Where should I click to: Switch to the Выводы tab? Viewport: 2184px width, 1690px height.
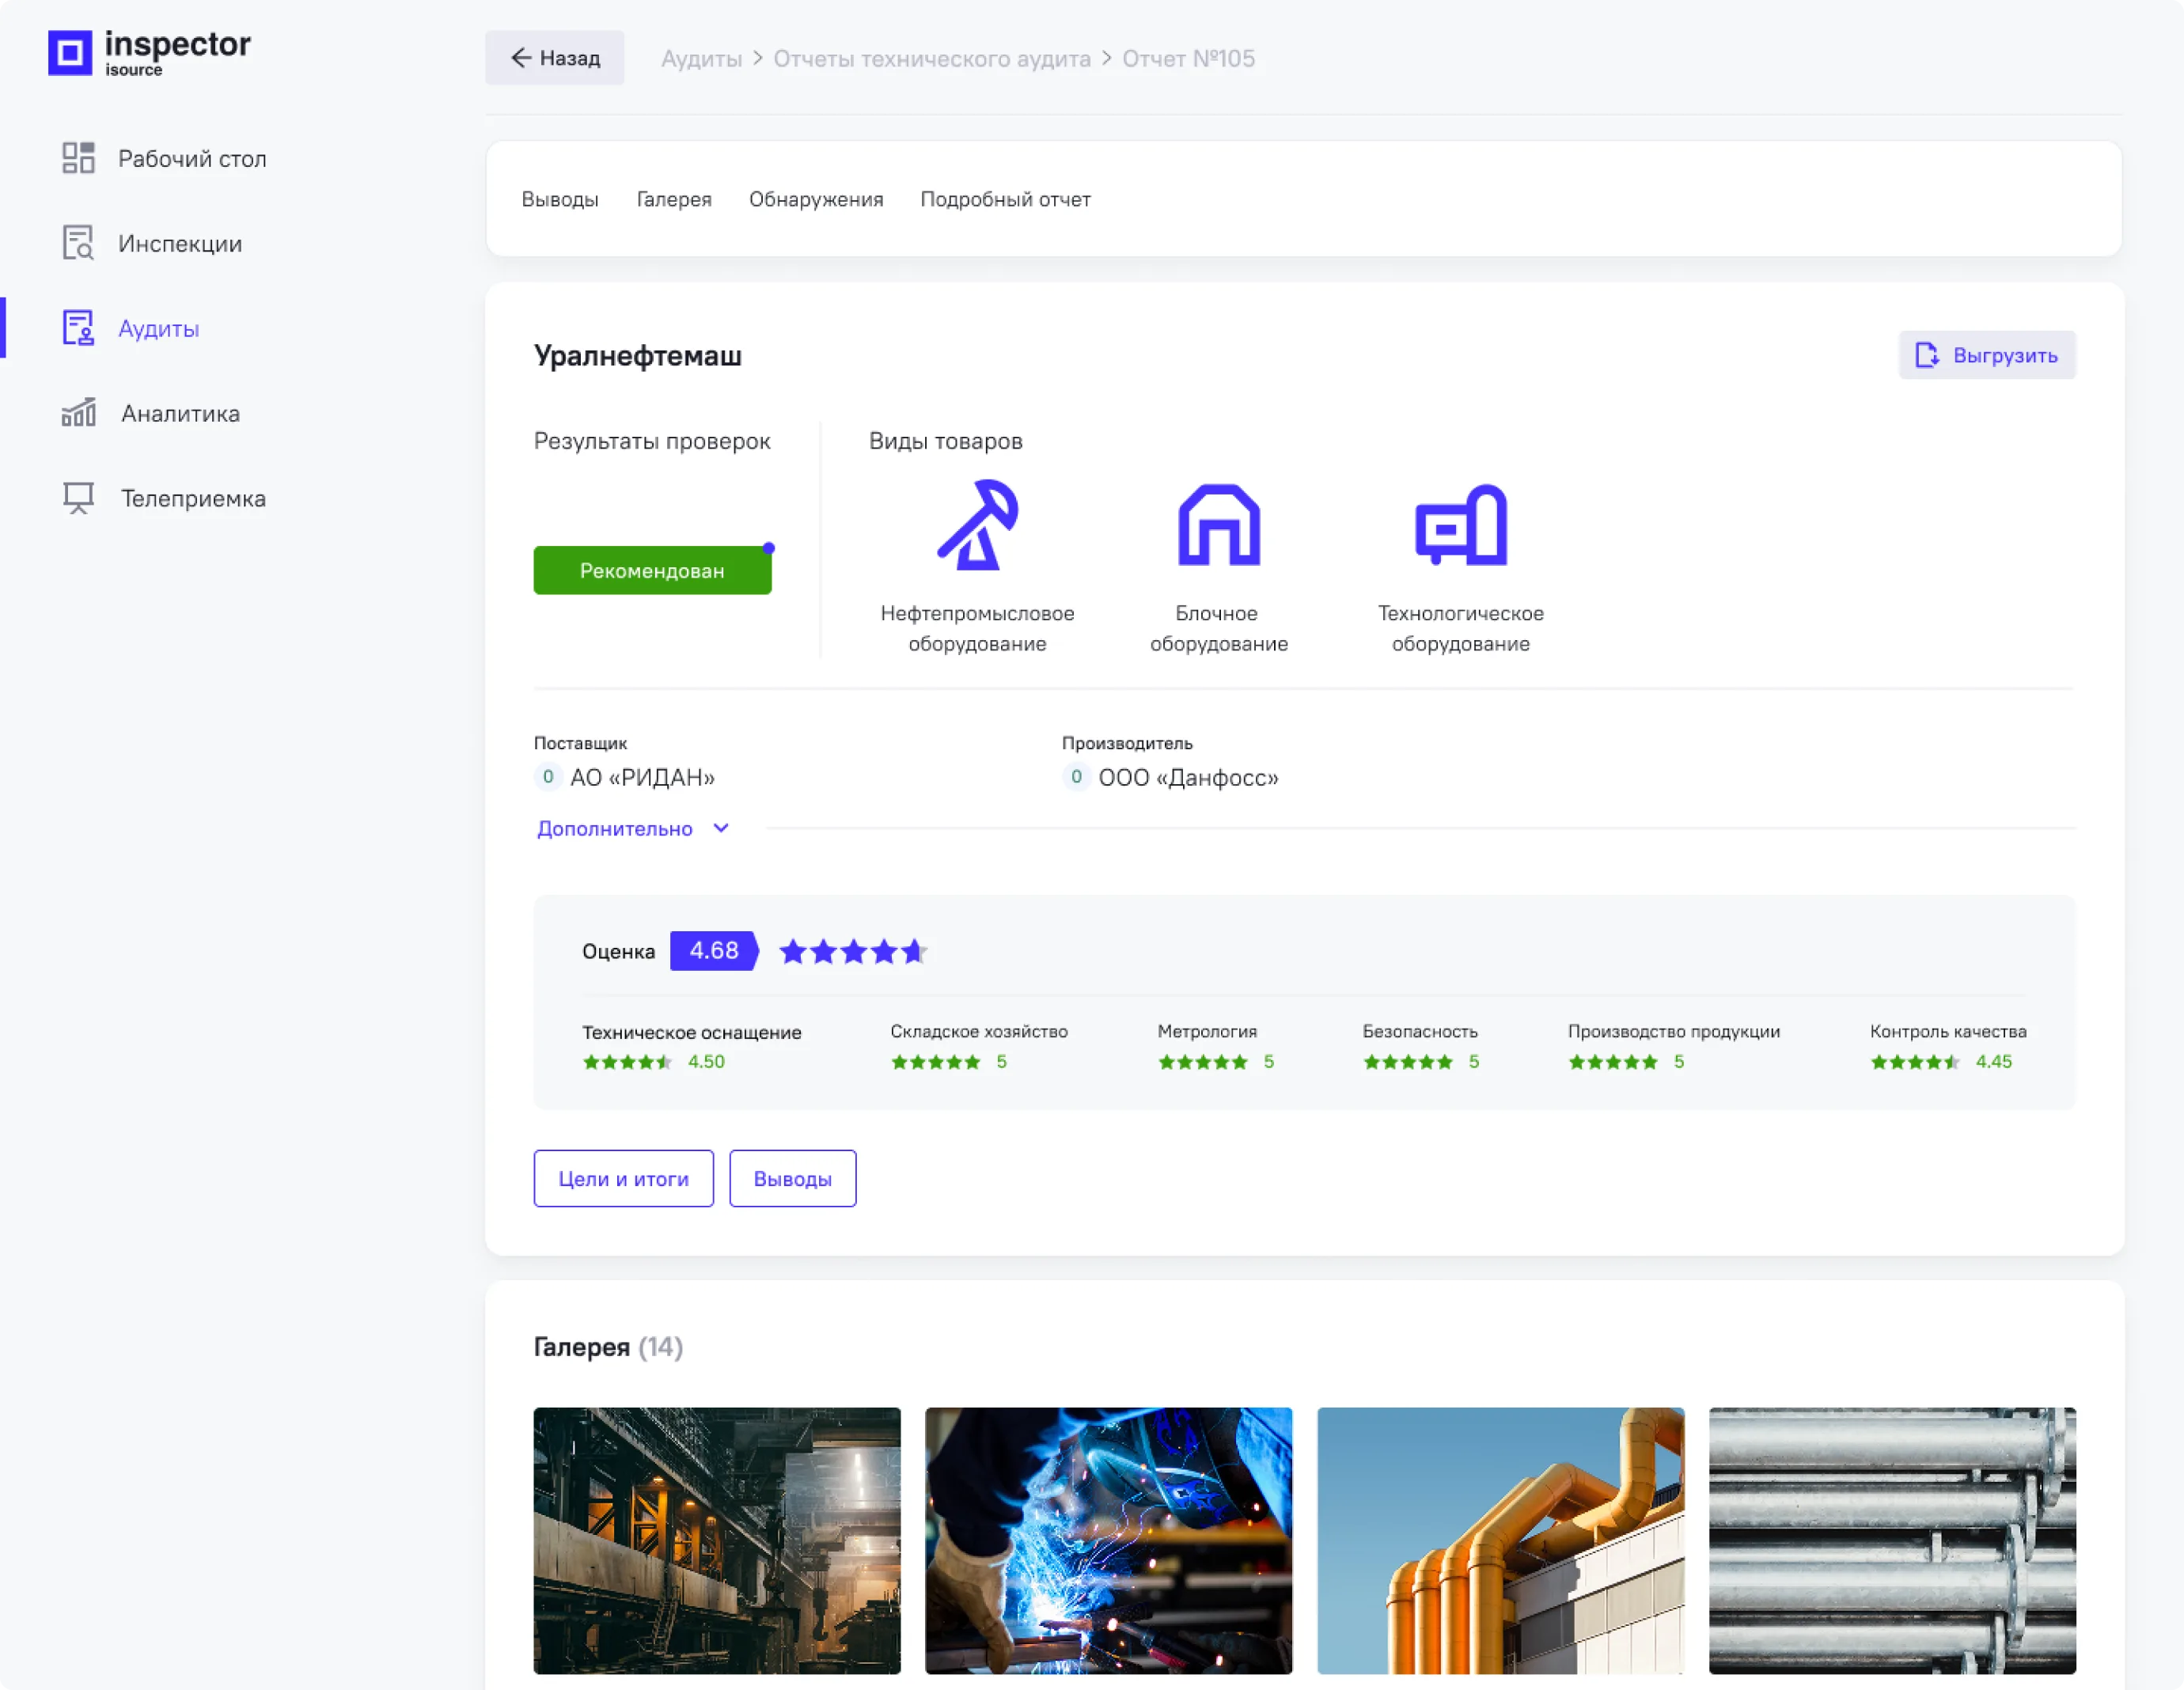560,199
